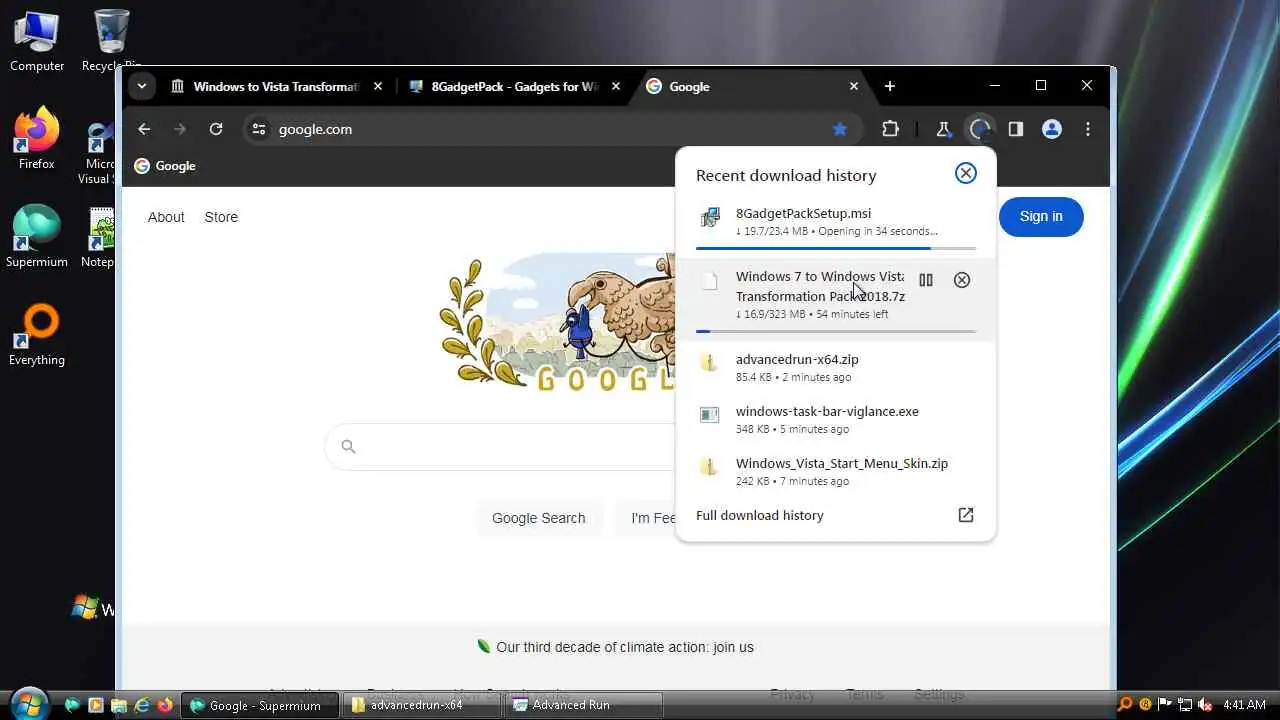Click the Everything search tray icon
The image size is (1280, 720).
pos(1125,705)
